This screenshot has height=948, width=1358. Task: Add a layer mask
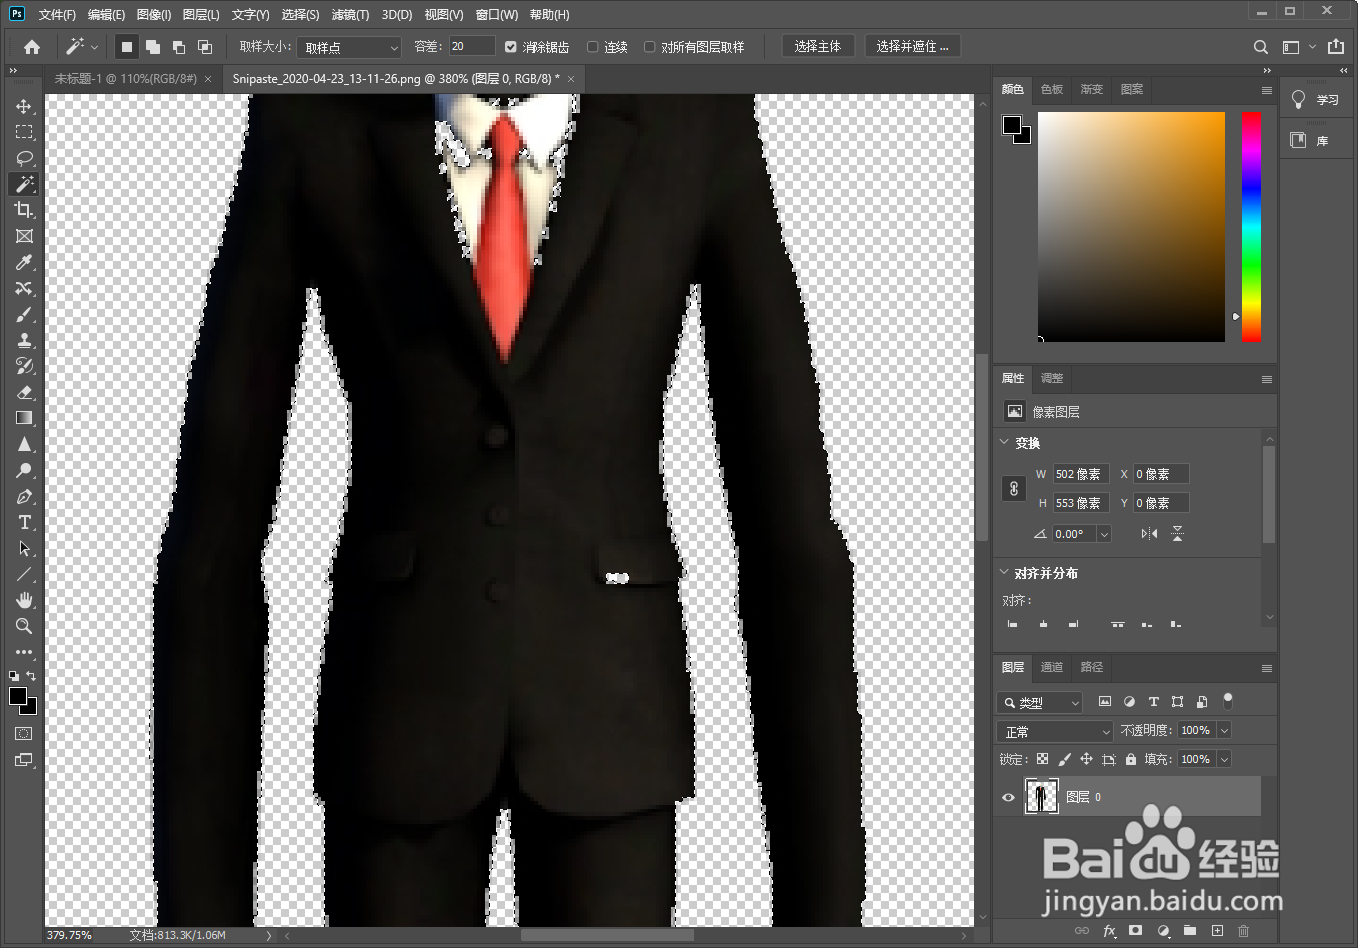1135,930
